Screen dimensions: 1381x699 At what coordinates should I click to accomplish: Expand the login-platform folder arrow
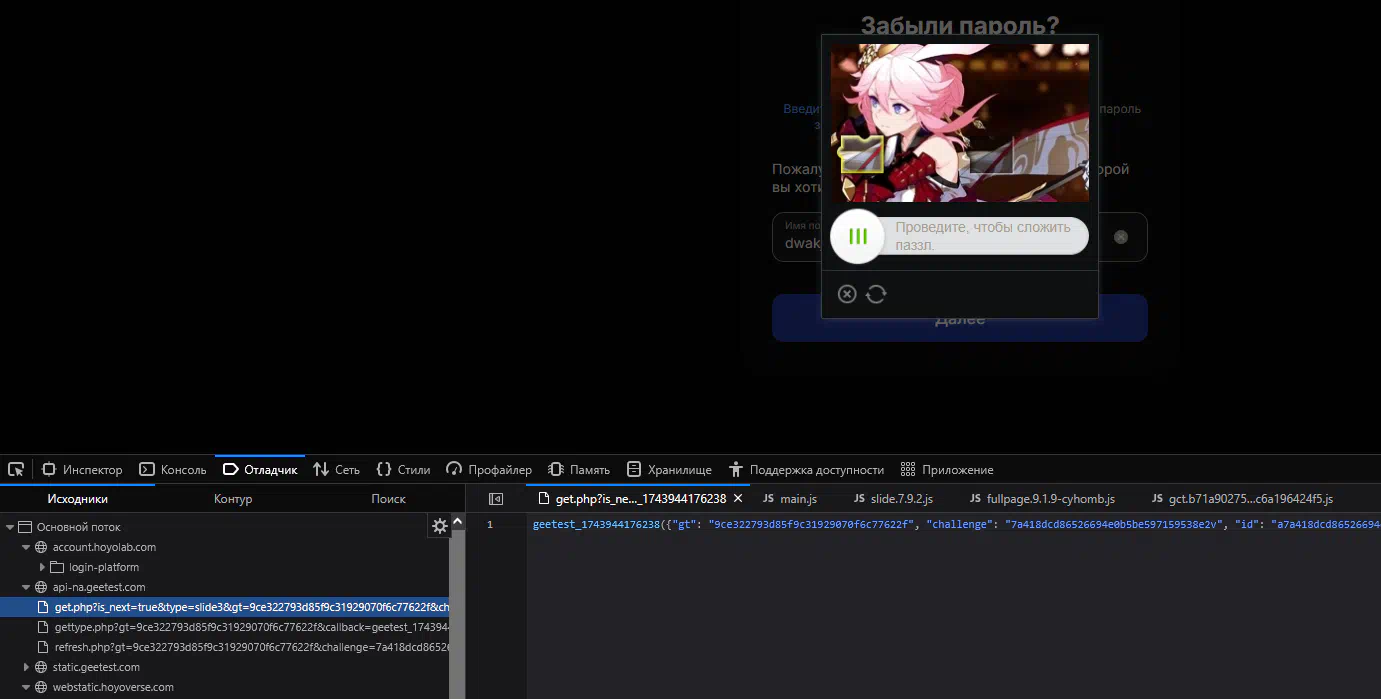[42, 567]
